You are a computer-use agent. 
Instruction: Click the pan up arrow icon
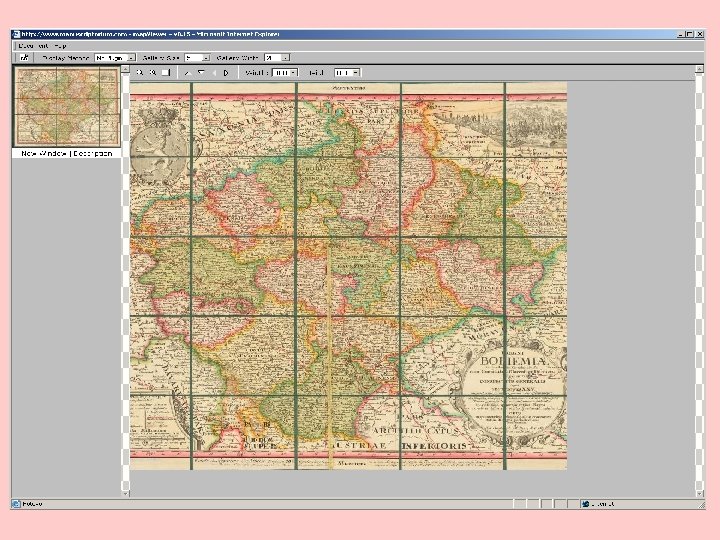(187, 73)
